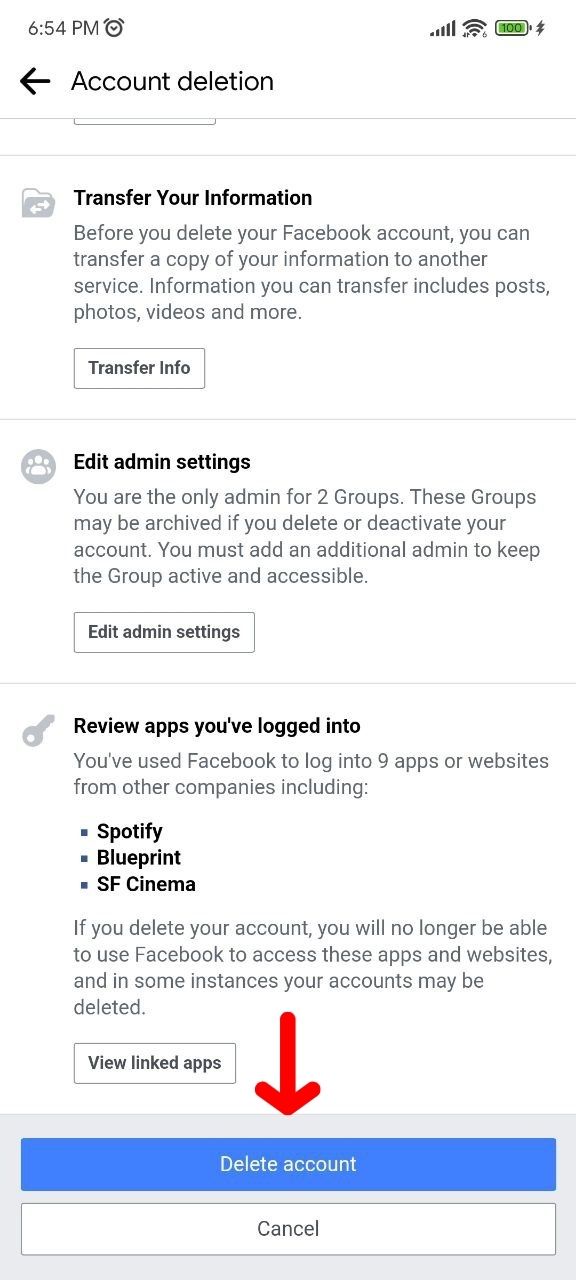Tap the back arrow icon
This screenshot has height=1280, width=576.
(x=35, y=81)
